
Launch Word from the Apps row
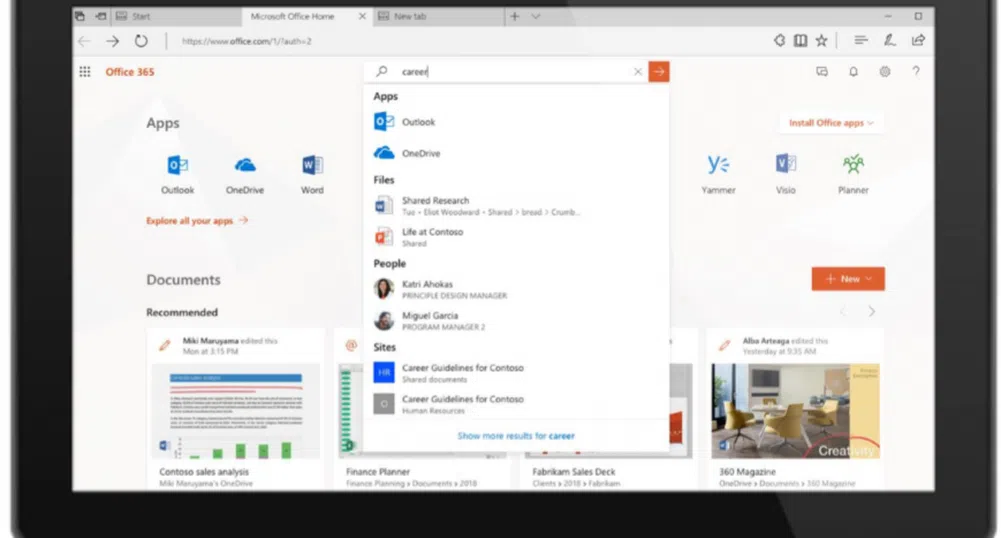pos(312,165)
